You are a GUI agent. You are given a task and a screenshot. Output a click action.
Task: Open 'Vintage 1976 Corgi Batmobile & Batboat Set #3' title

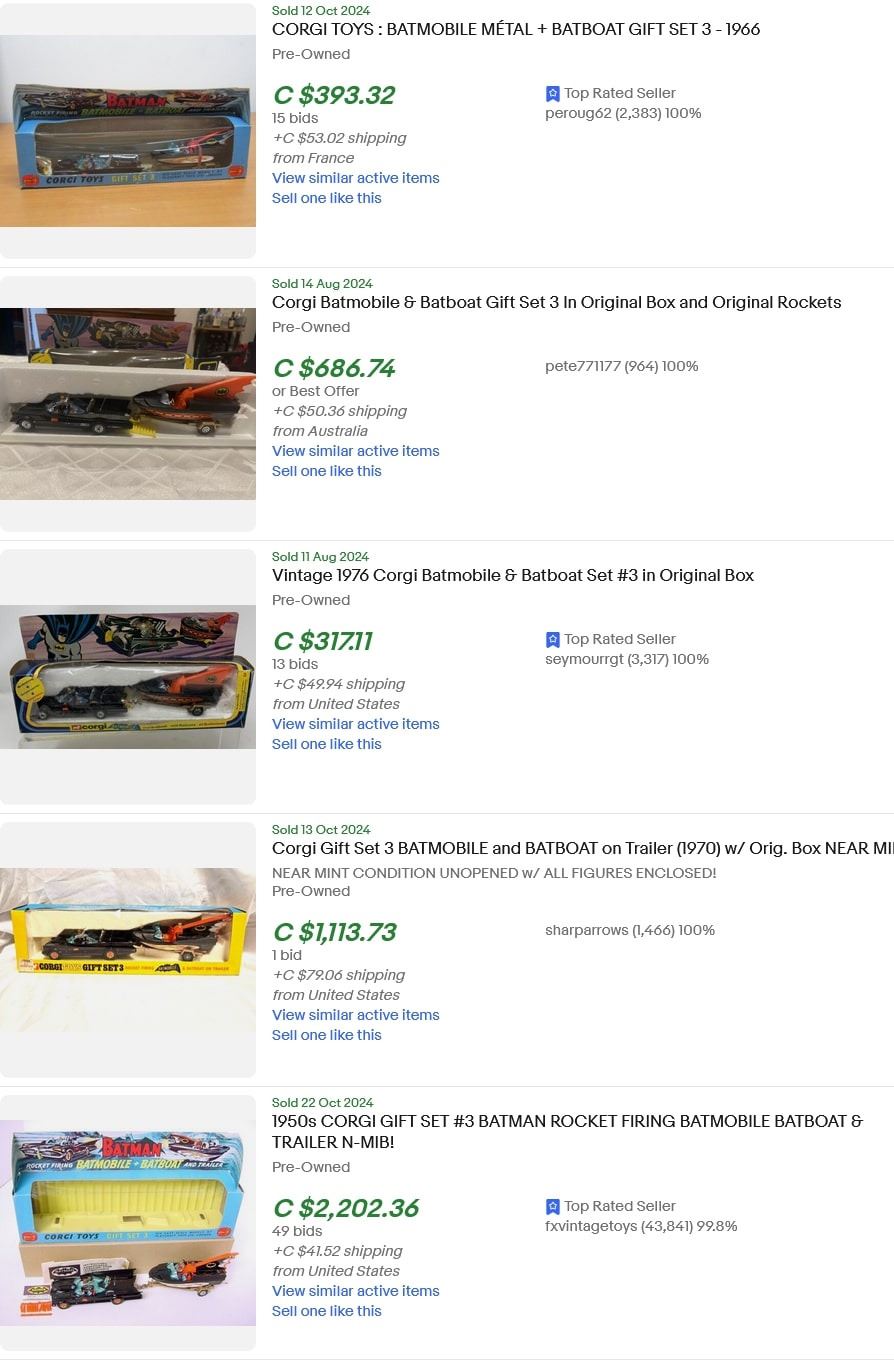[513, 575]
